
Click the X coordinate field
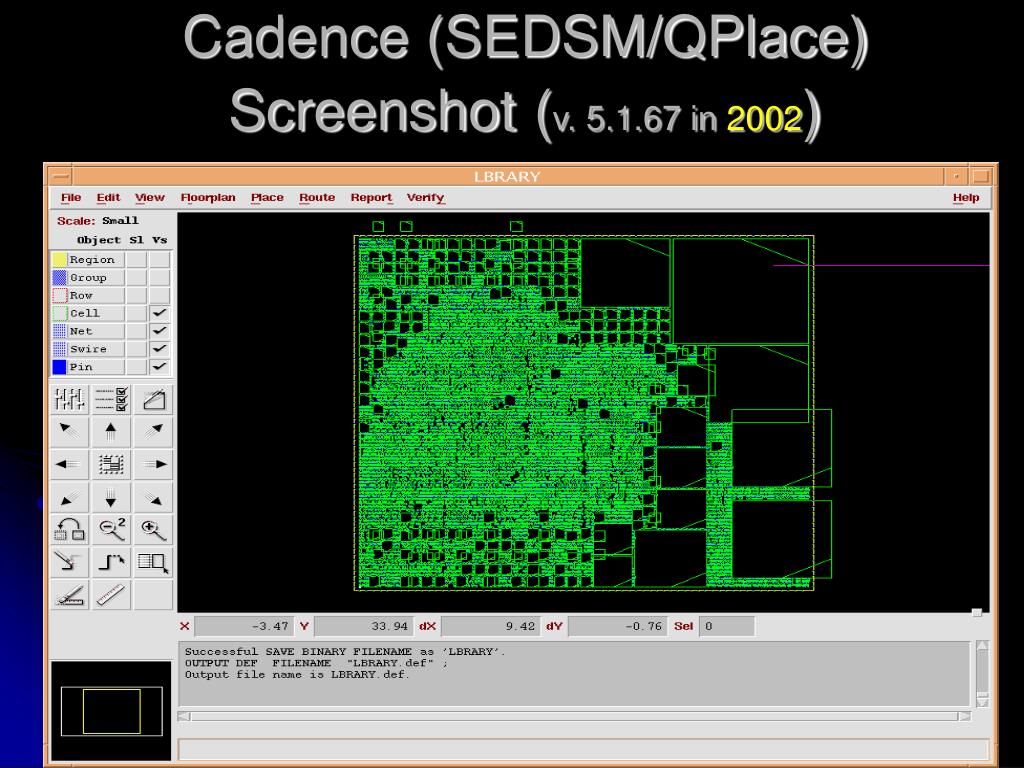tap(244, 626)
